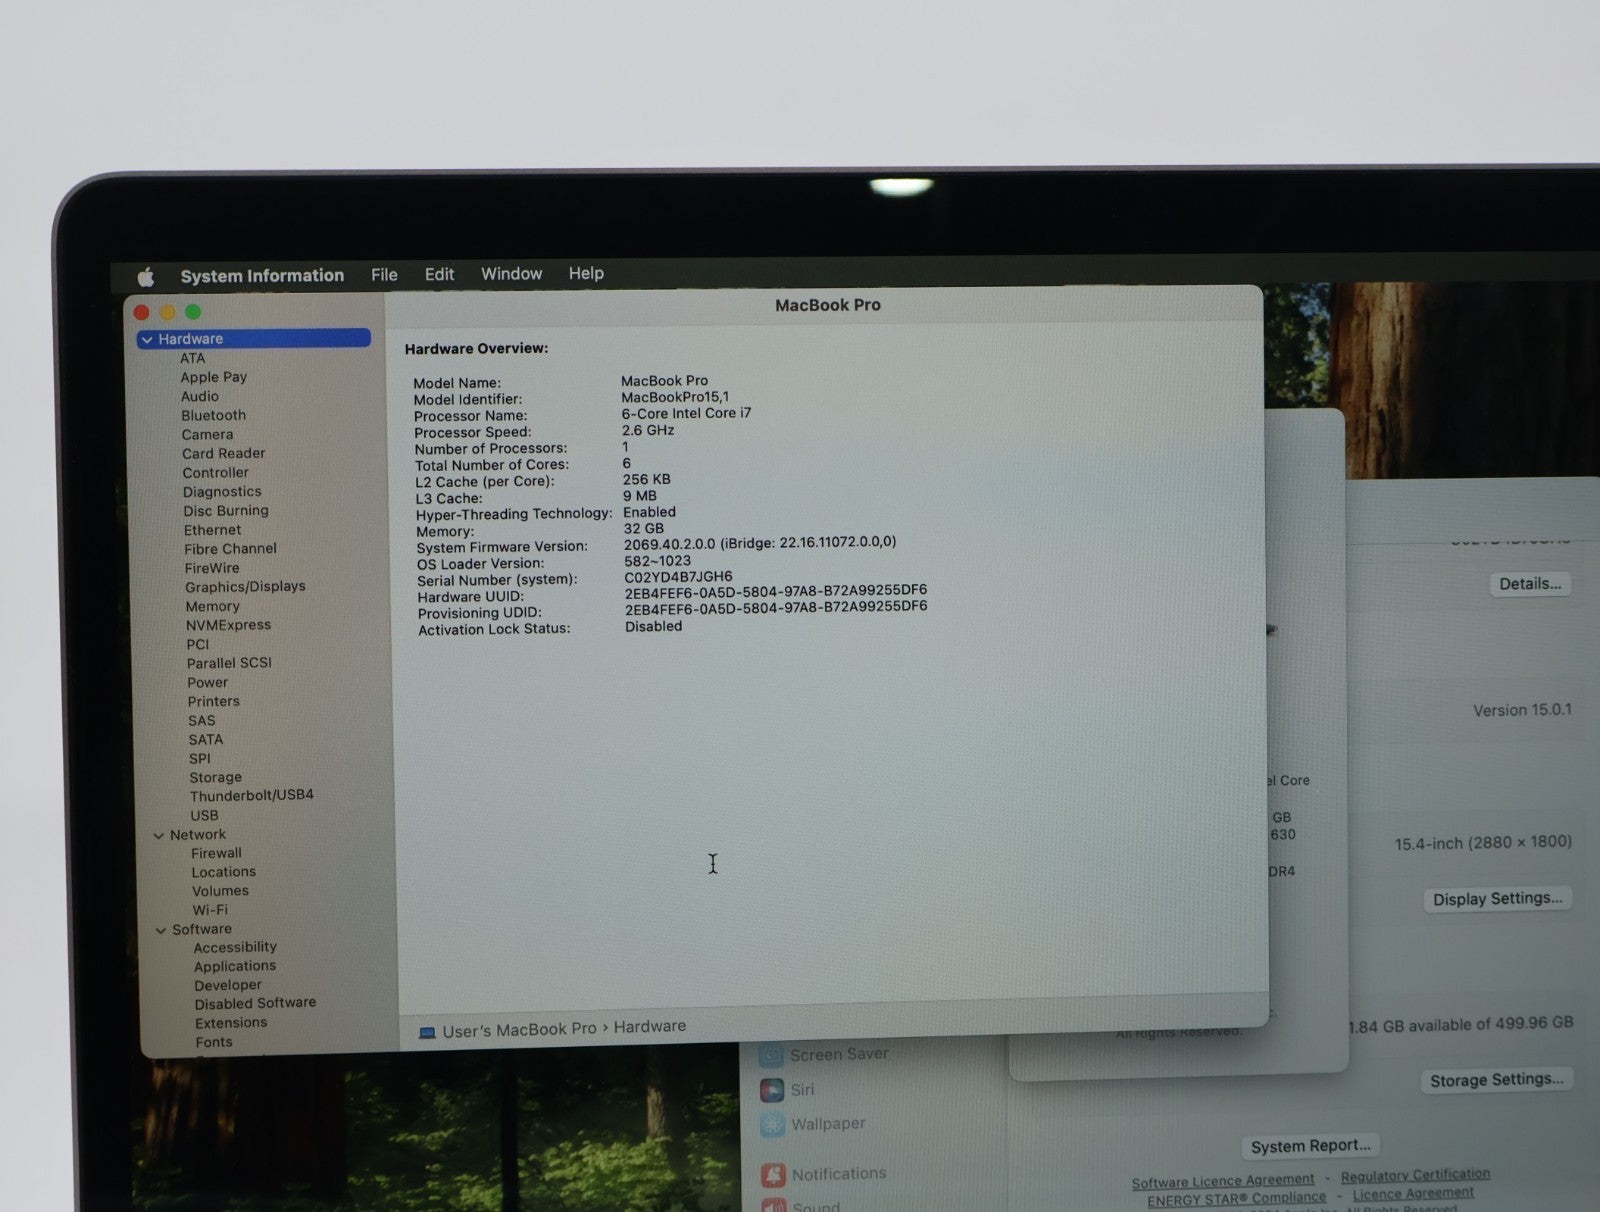
Task: Click the Details... button
Action: pyautogui.click(x=1529, y=584)
